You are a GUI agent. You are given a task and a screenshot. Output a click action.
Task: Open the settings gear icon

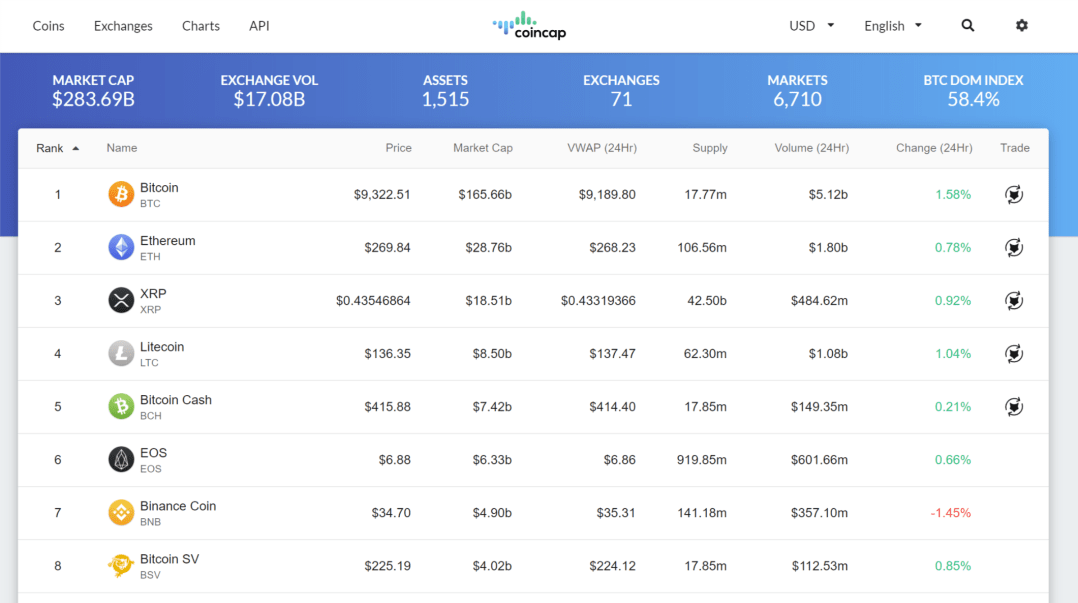point(1021,26)
